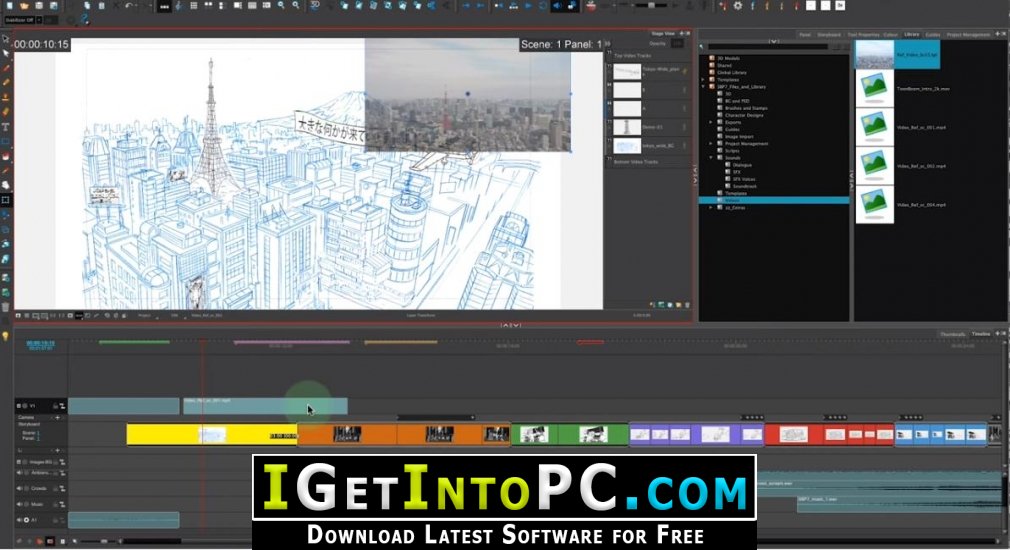The image size is (1010, 550).
Task: Adjust the timeline zoom slider
Action: click(x=103, y=541)
